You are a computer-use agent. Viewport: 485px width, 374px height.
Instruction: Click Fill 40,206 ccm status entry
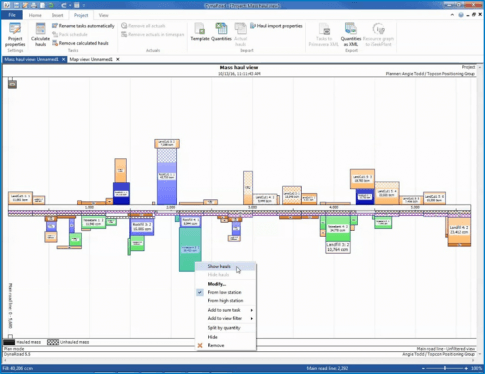tap(18, 368)
